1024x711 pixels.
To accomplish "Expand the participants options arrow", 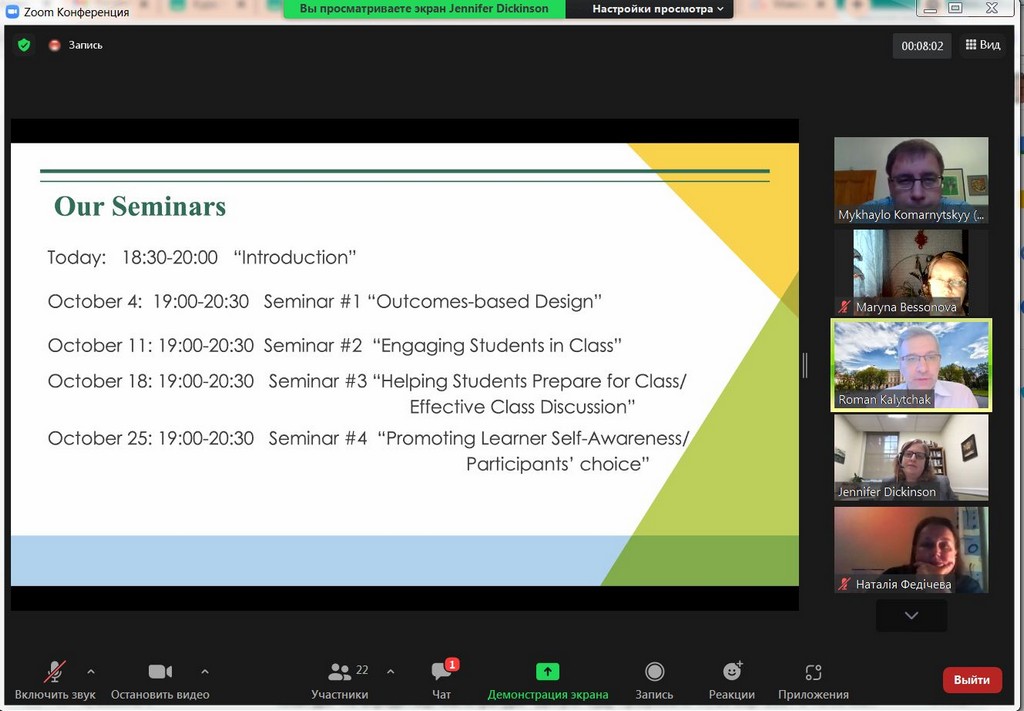I will tap(390, 671).
